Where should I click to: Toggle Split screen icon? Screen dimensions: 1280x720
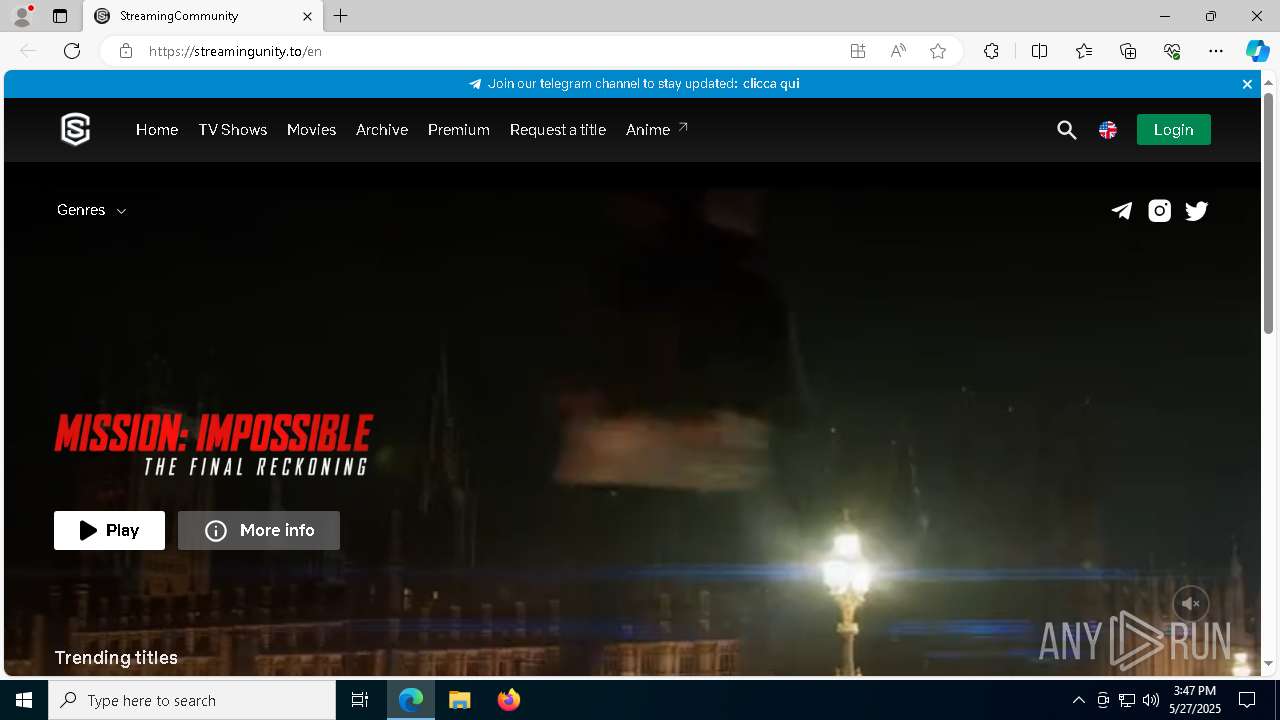point(1039,51)
